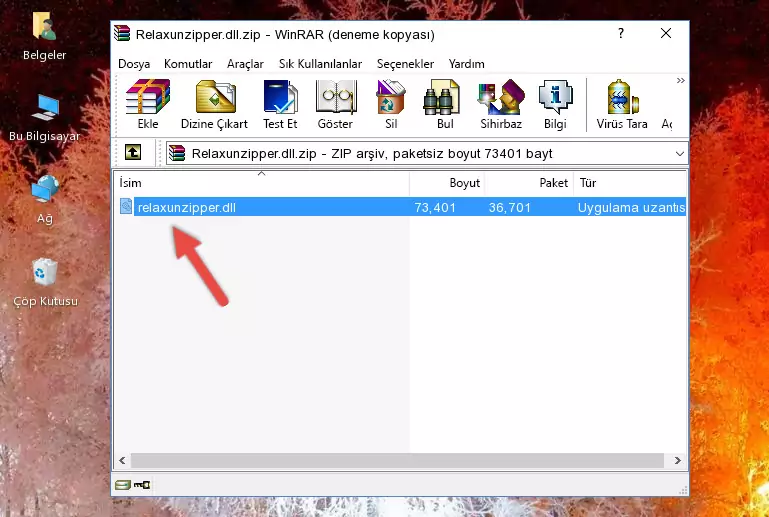The width and height of the screenshot is (769, 517).
Task: Click the WinRAR title bar books icon
Action: [122, 33]
